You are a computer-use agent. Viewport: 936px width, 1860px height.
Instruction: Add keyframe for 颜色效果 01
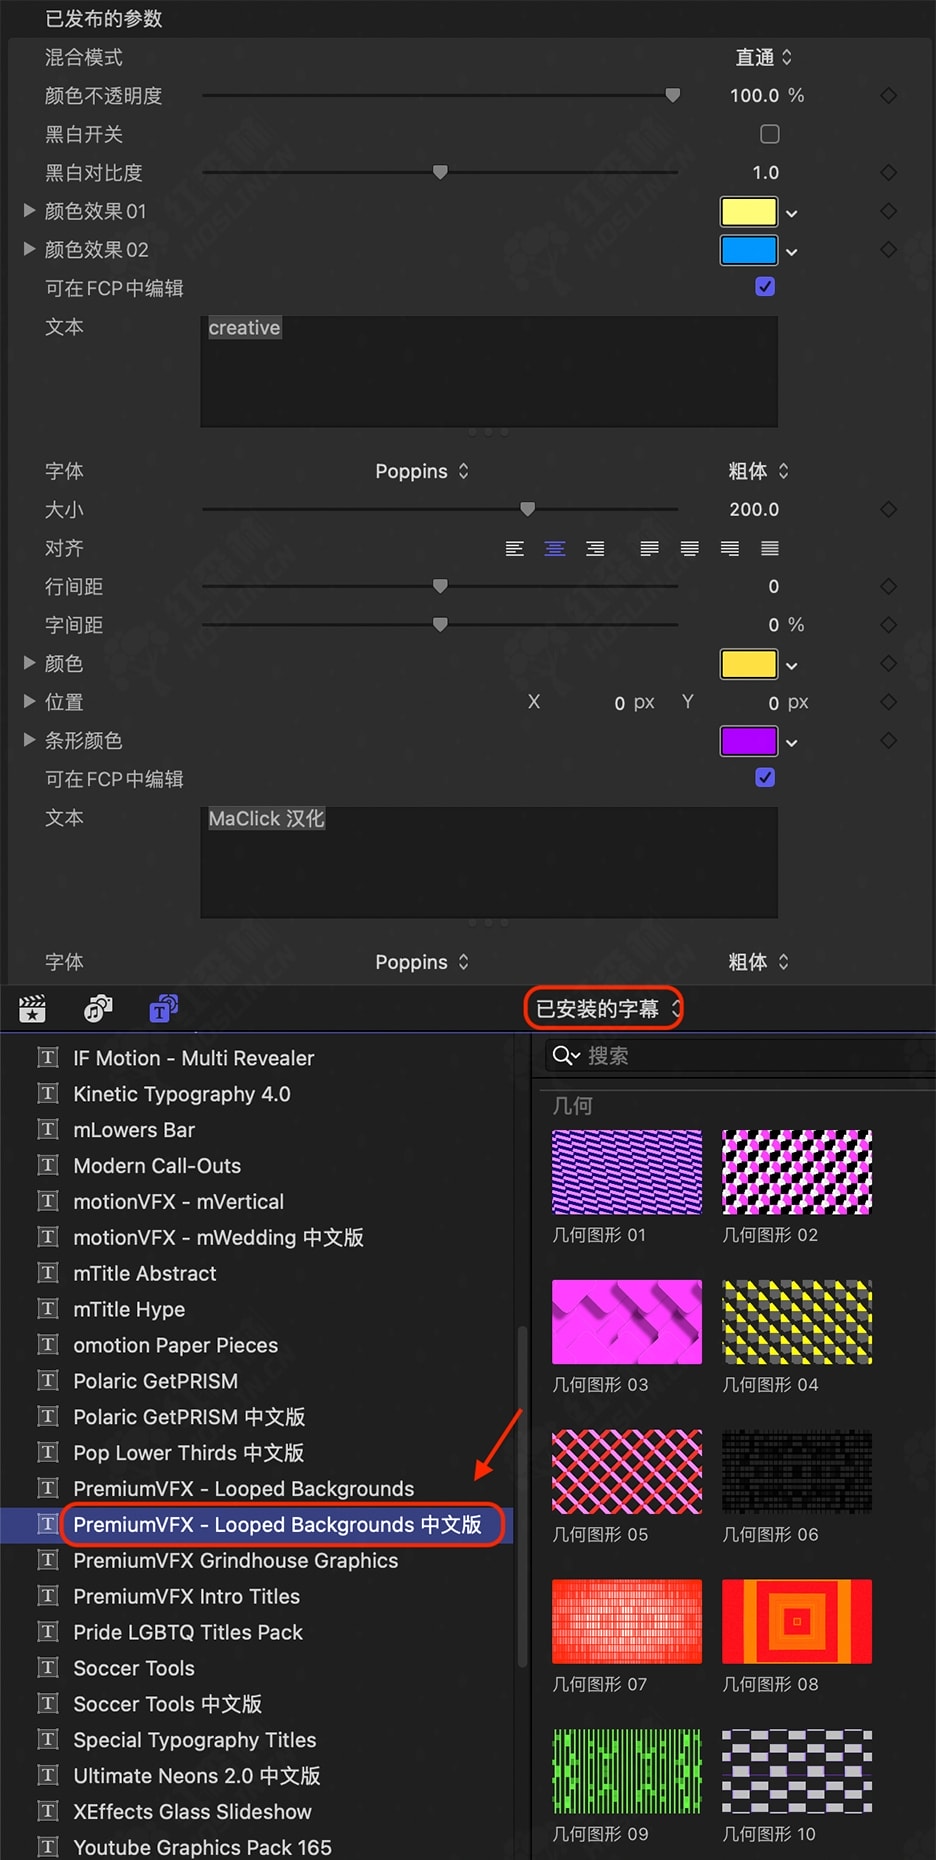[x=888, y=211]
